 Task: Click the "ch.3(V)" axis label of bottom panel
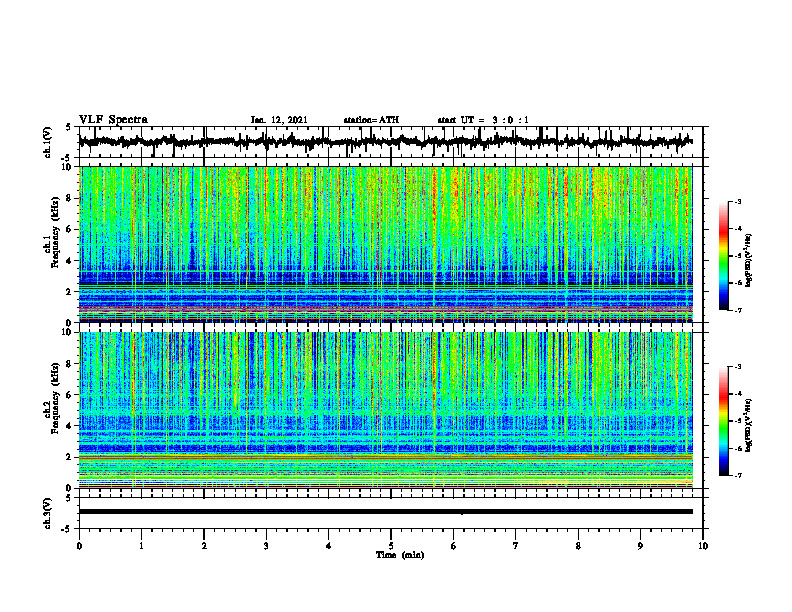48,514
